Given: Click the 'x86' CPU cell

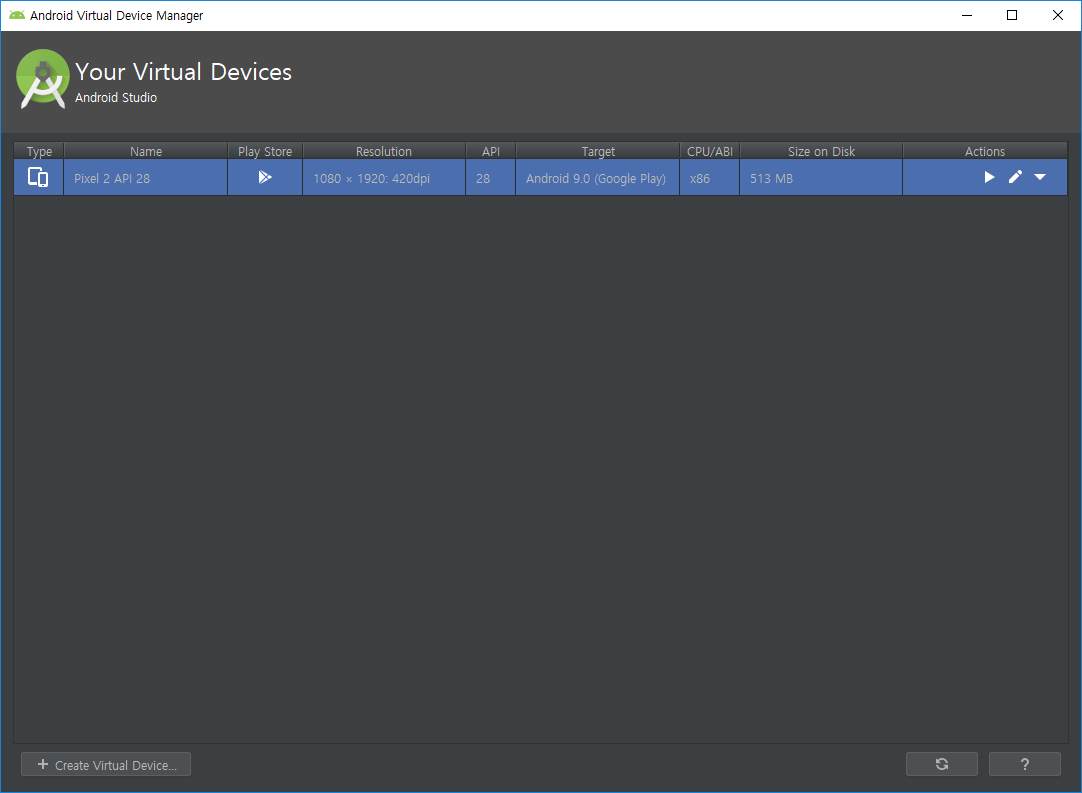Looking at the screenshot, I should (709, 178).
